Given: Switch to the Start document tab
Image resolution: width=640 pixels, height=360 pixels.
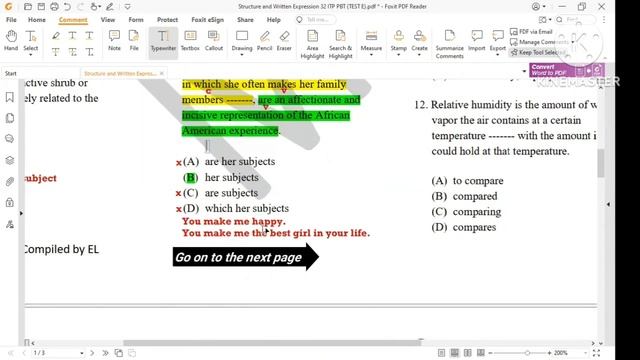Looking at the screenshot, I should coord(11,73).
